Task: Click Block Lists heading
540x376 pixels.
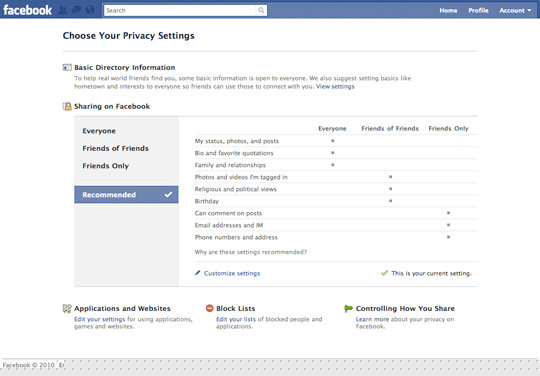Action: pos(236,309)
